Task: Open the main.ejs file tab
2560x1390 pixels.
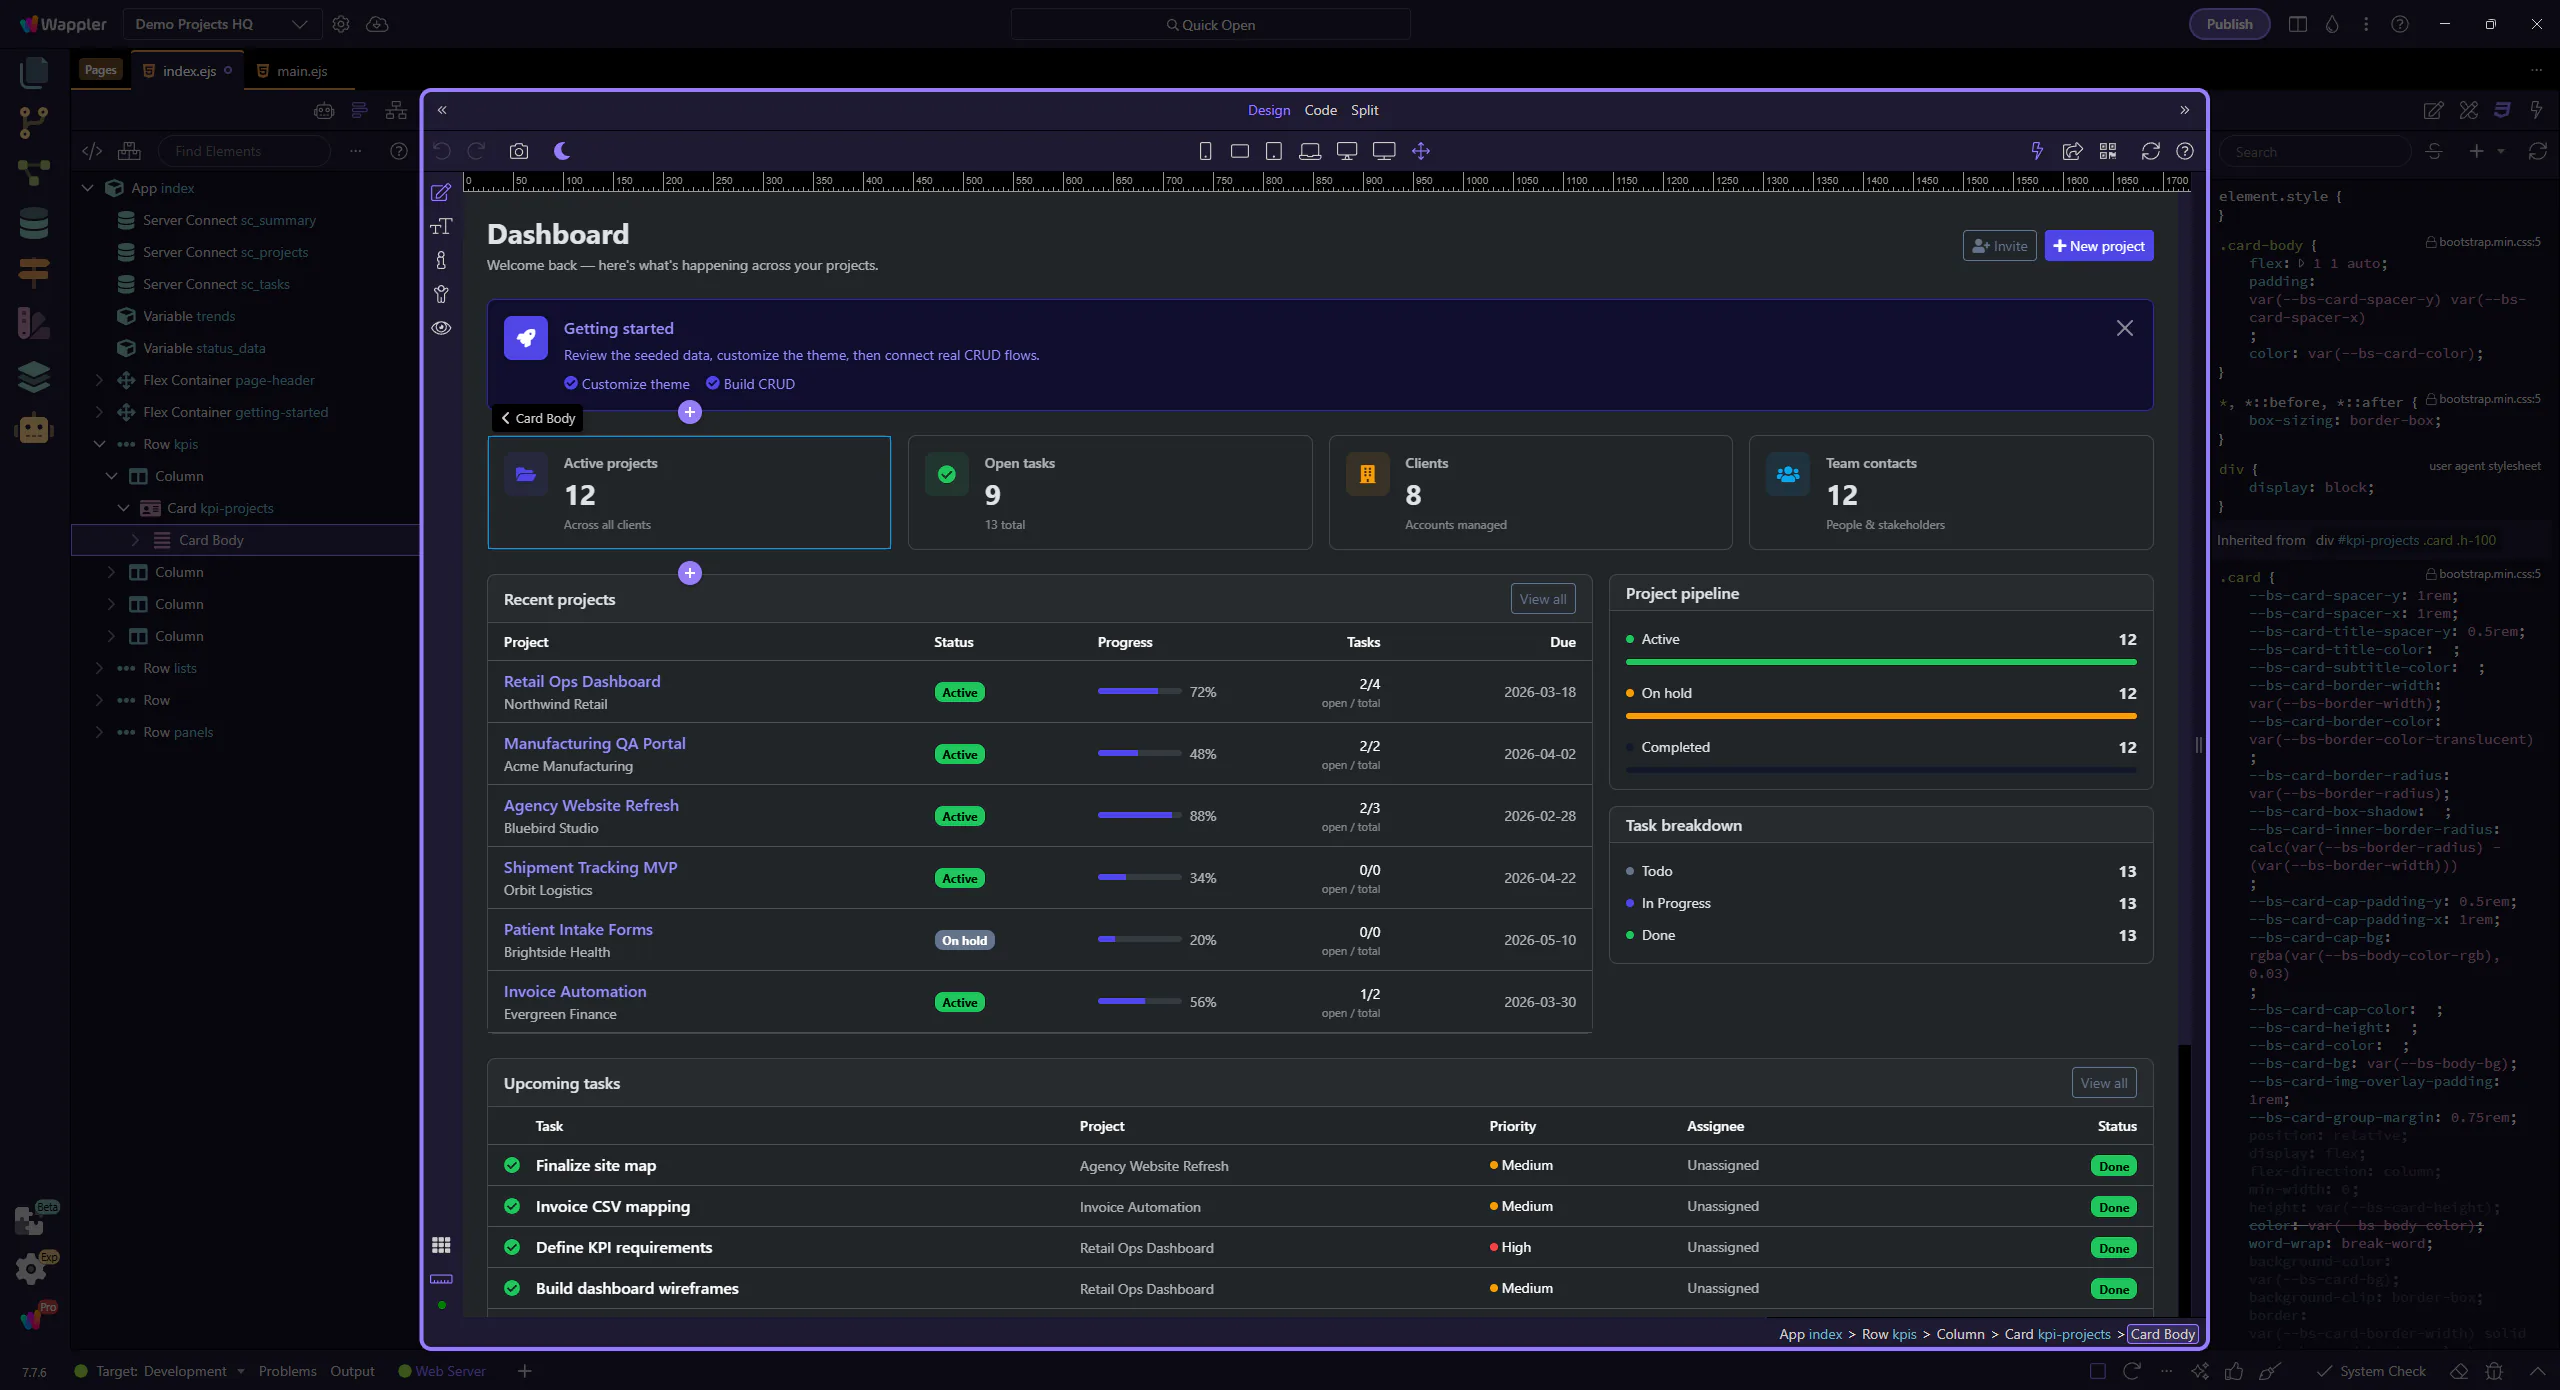Action: click(x=301, y=71)
